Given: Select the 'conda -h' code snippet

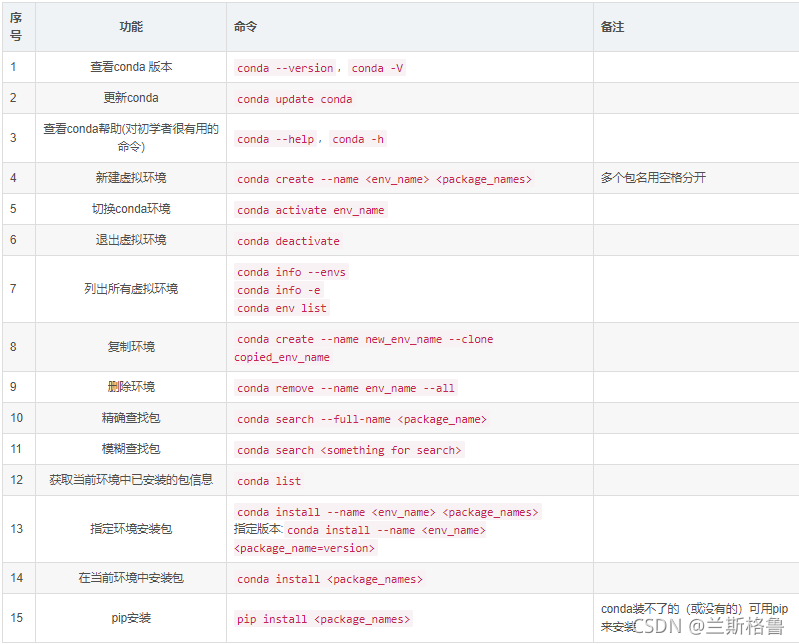Looking at the screenshot, I should 358,139.
